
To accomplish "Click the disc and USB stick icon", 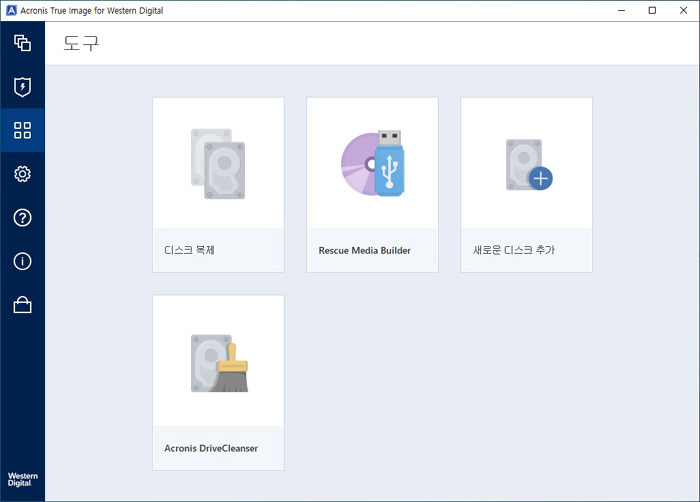I will [373, 163].
